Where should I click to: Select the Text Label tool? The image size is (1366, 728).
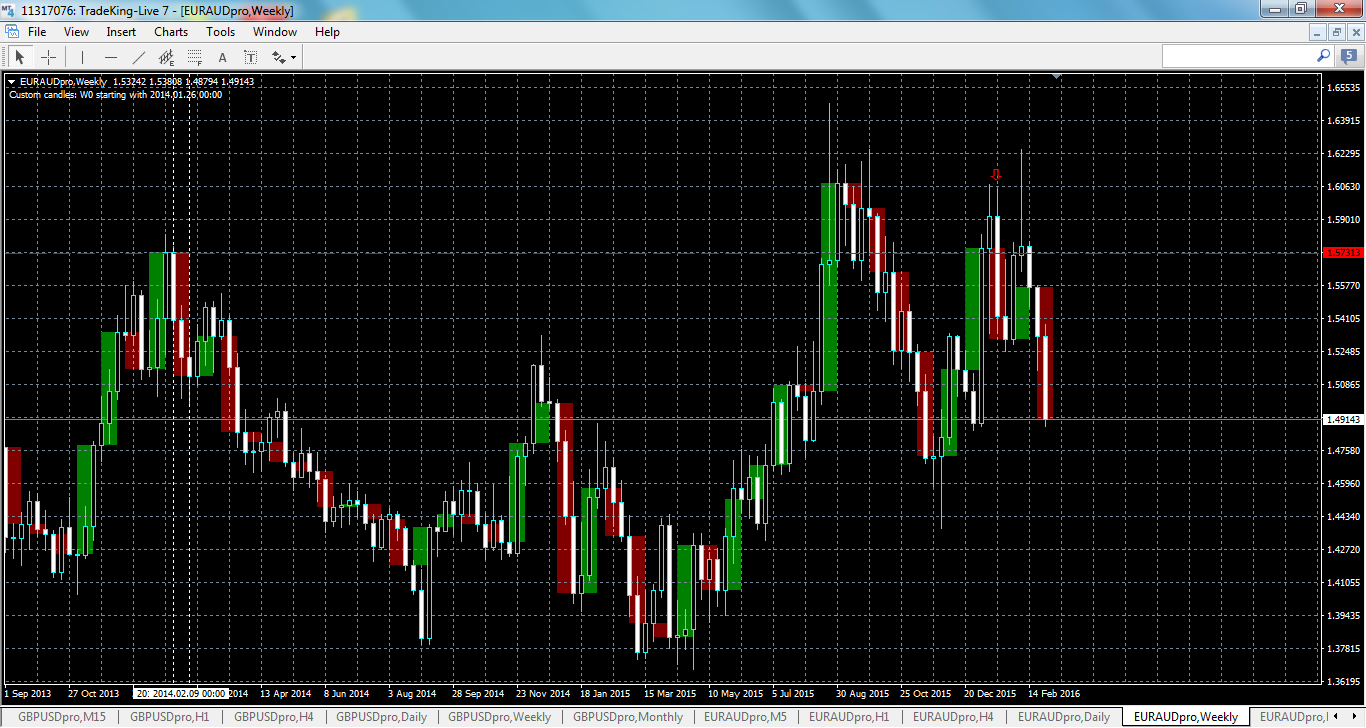[250, 57]
